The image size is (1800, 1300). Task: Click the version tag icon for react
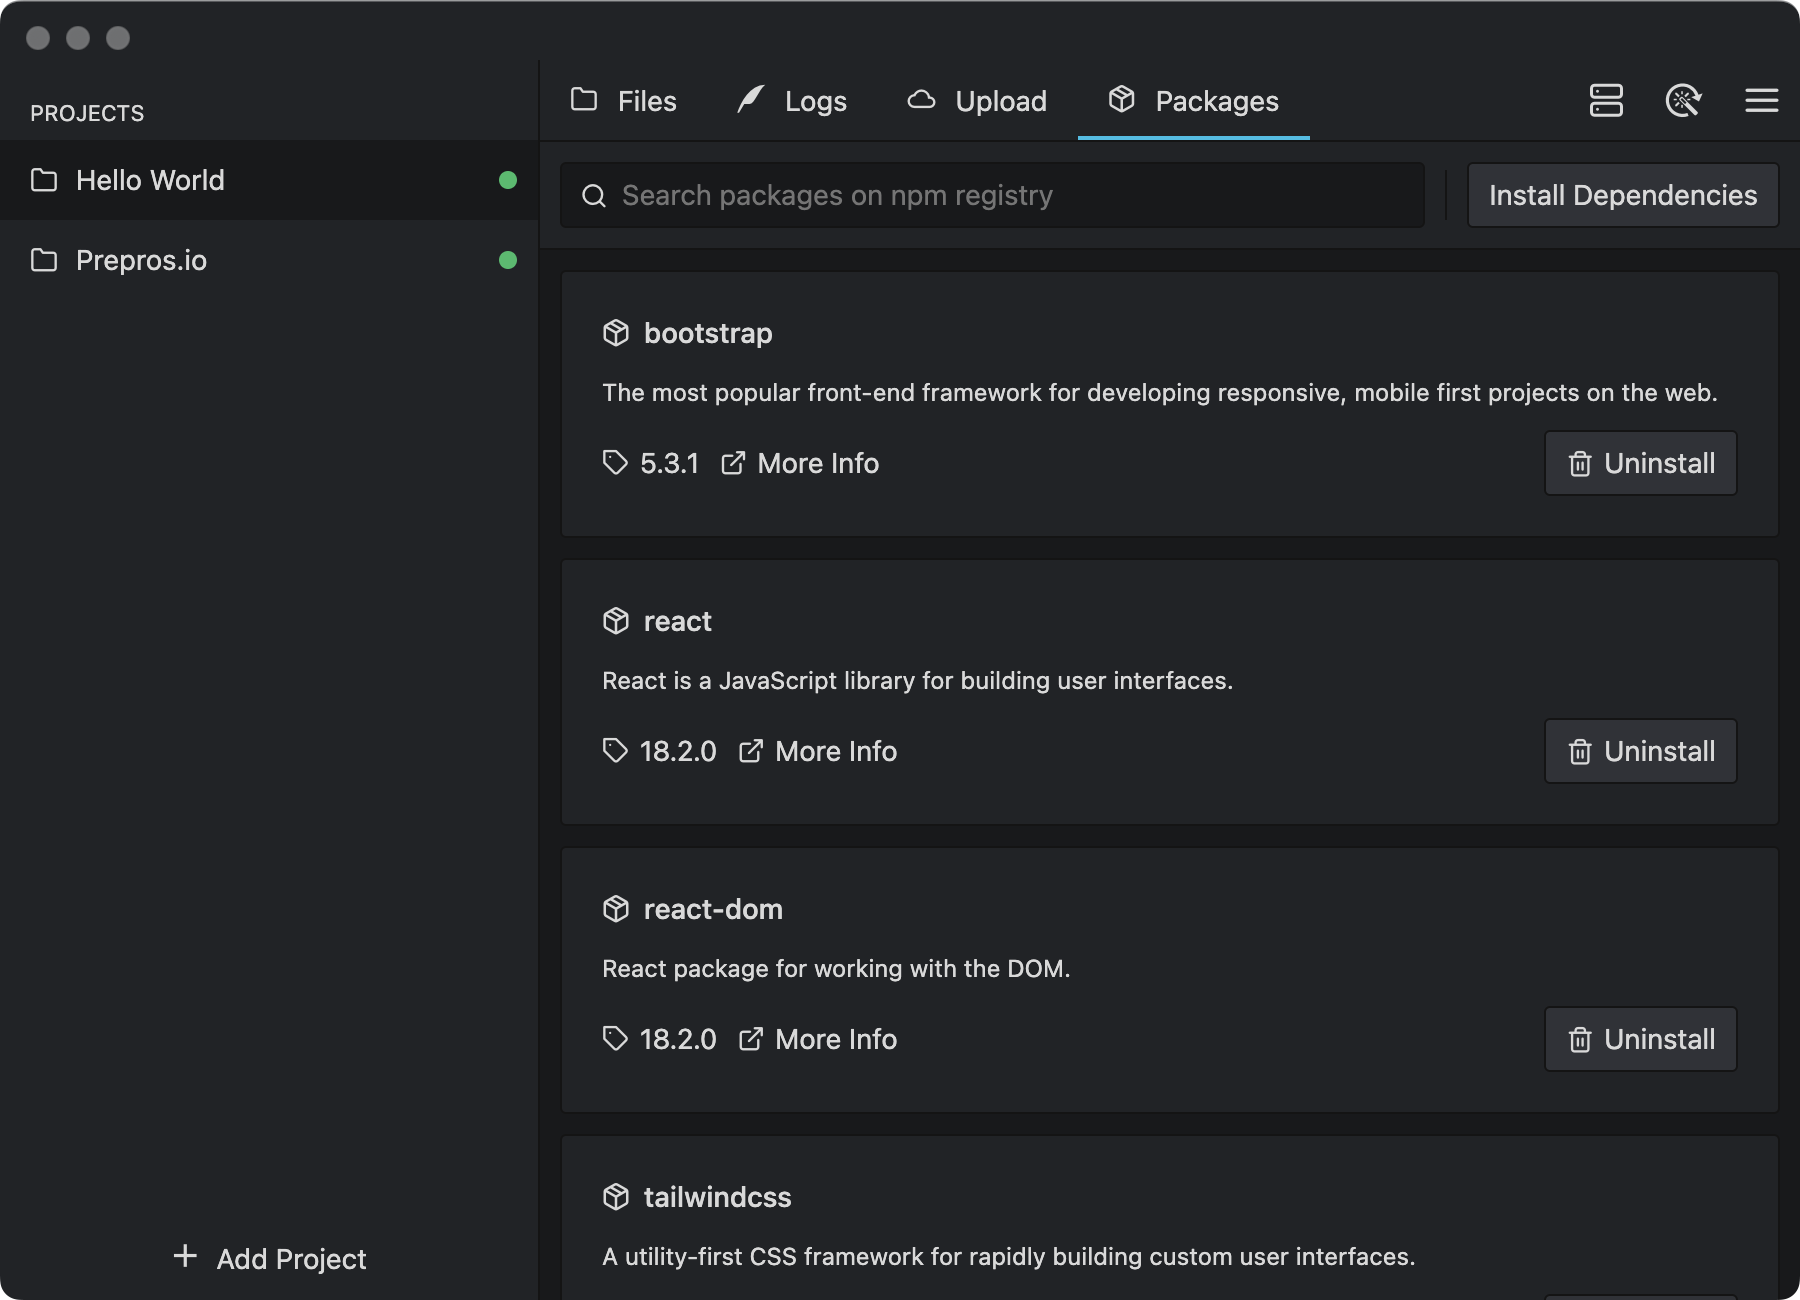[615, 751]
